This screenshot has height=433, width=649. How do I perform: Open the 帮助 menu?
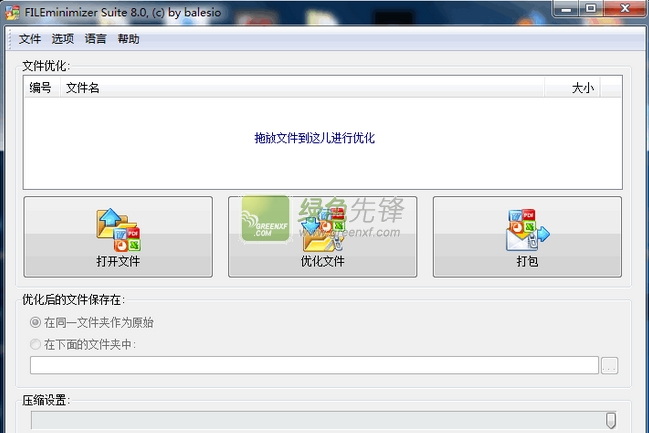pos(128,39)
